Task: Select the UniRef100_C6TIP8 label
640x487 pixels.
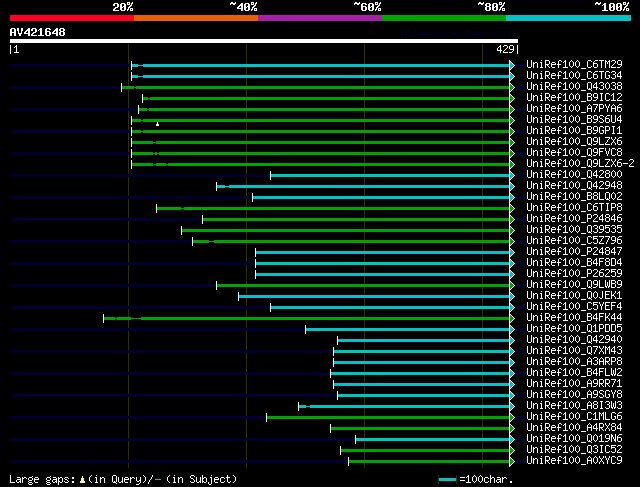Action: (x=574, y=208)
